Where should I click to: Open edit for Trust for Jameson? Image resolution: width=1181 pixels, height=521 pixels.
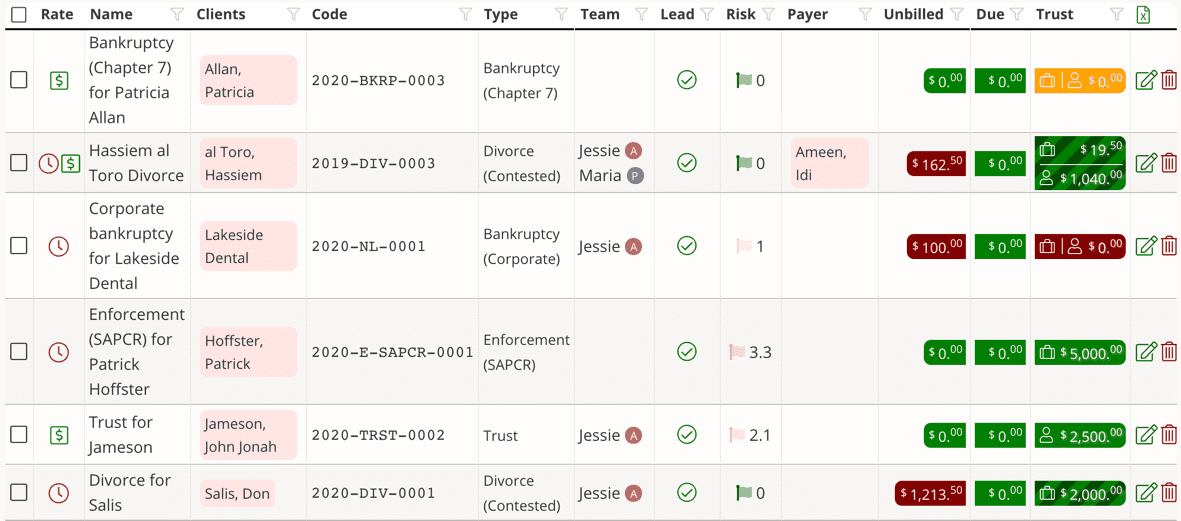click(1146, 435)
